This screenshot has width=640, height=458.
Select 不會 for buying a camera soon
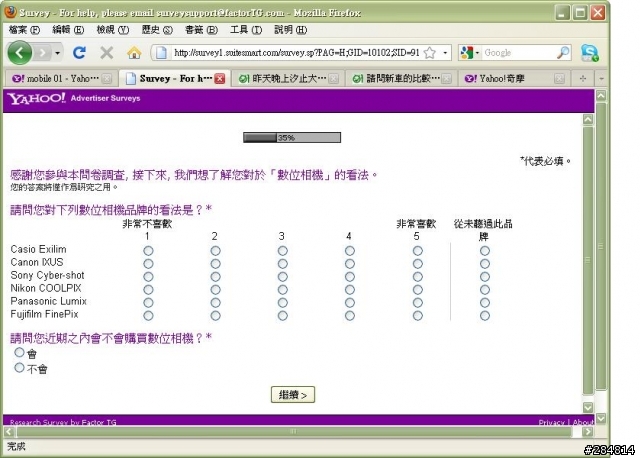(x=19, y=368)
